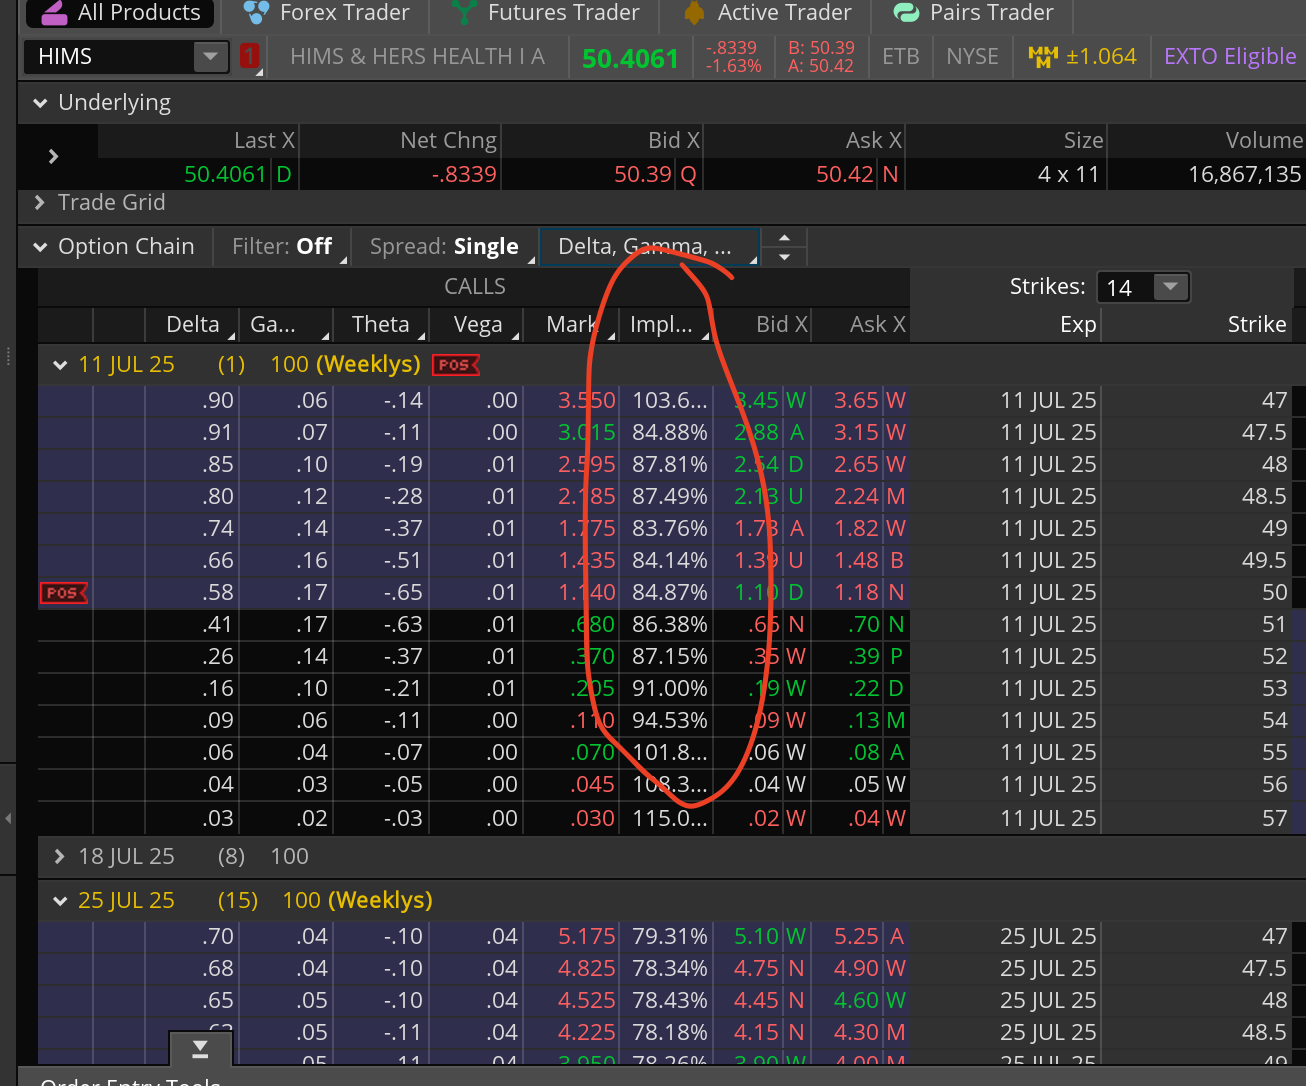This screenshot has width=1306, height=1086.
Task: Switch to the Futures Trader tab
Action: coord(545,13)
